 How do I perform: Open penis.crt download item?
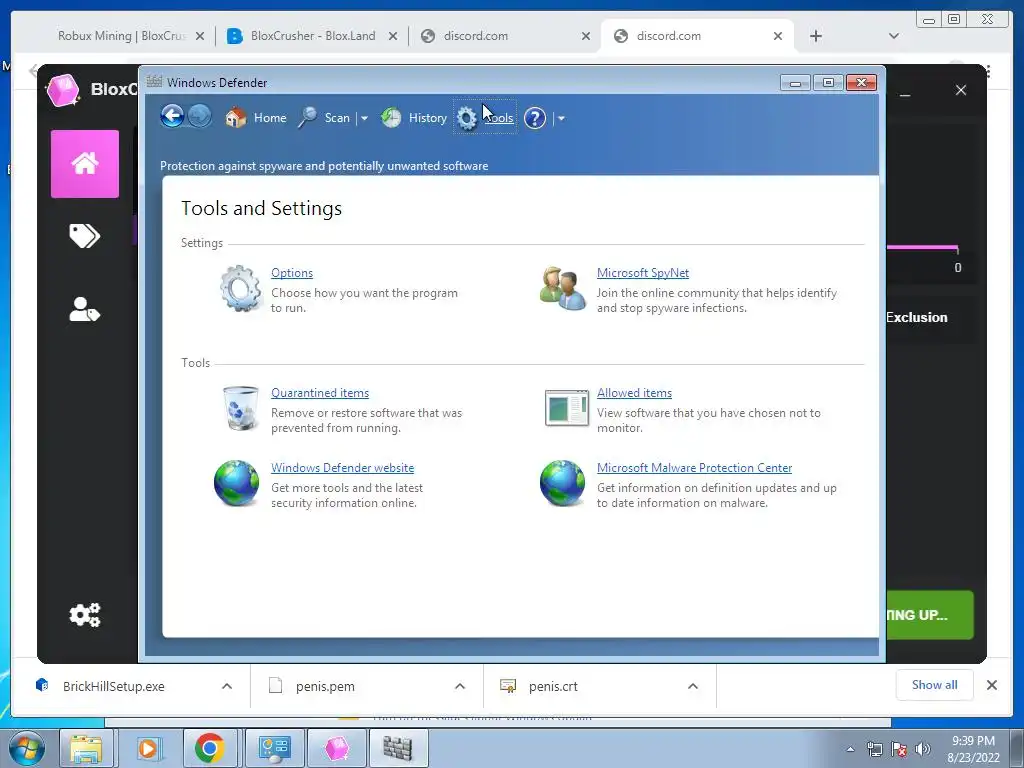(553, 686)
